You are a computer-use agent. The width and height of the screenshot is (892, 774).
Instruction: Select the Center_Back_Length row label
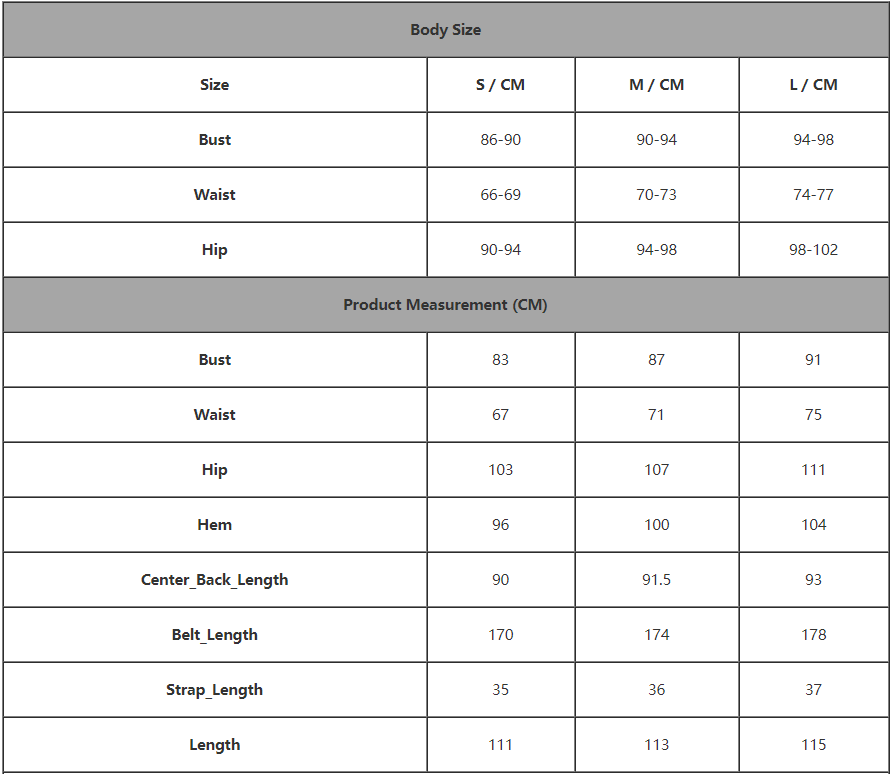click(214, 580)
